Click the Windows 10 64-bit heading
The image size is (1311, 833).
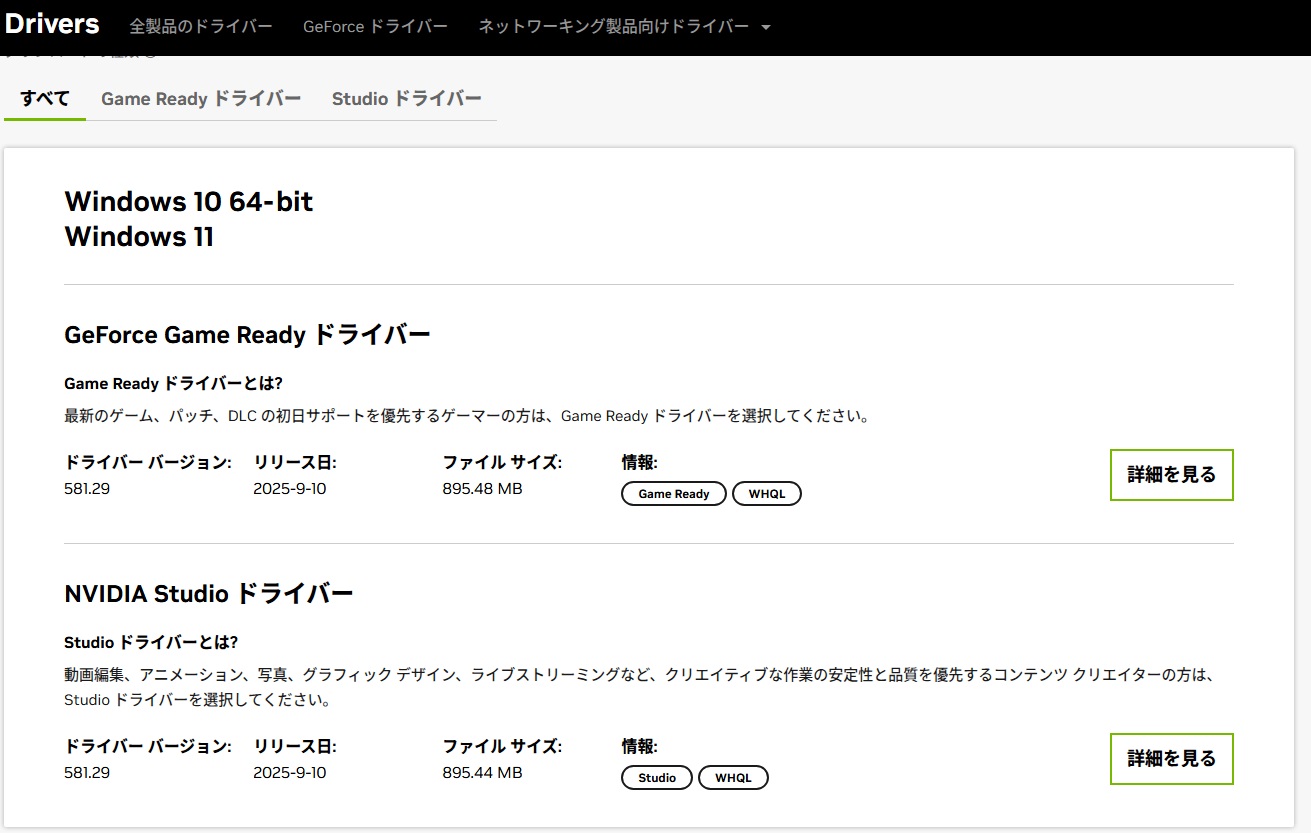[x=188, y=201]
